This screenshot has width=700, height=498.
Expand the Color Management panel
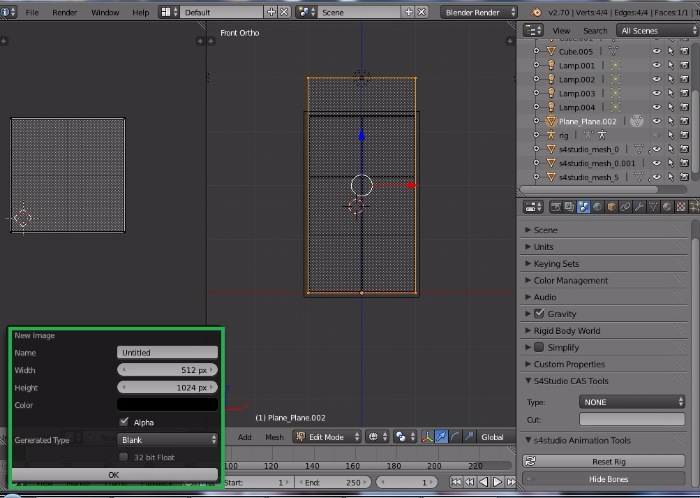571,281
